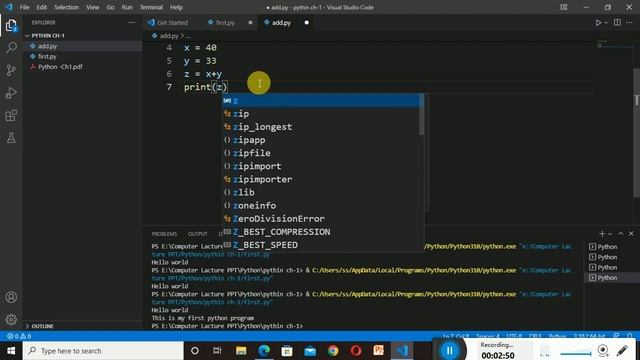The height and width of the screenshot is (360, 640).
Task: Open the launch profile dropdown beside plus
Action: click(x=610, y=234)
